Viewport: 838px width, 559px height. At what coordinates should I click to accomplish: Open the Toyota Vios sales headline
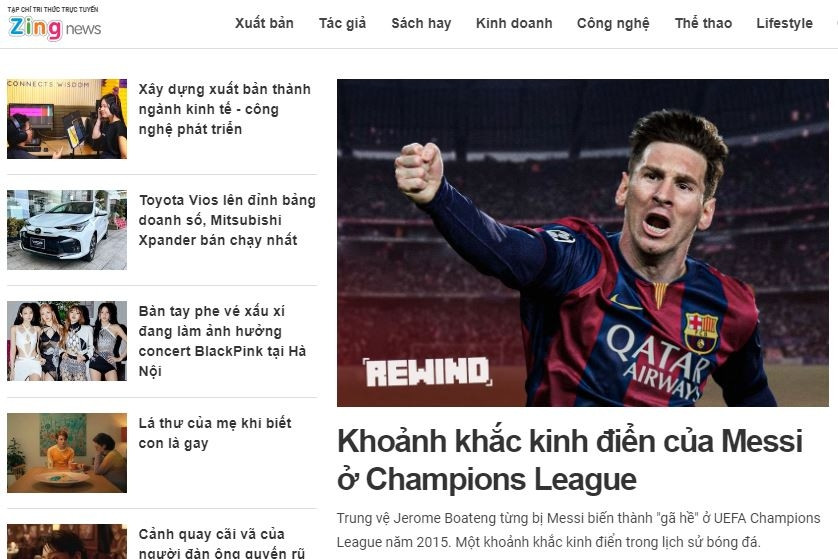227,220
